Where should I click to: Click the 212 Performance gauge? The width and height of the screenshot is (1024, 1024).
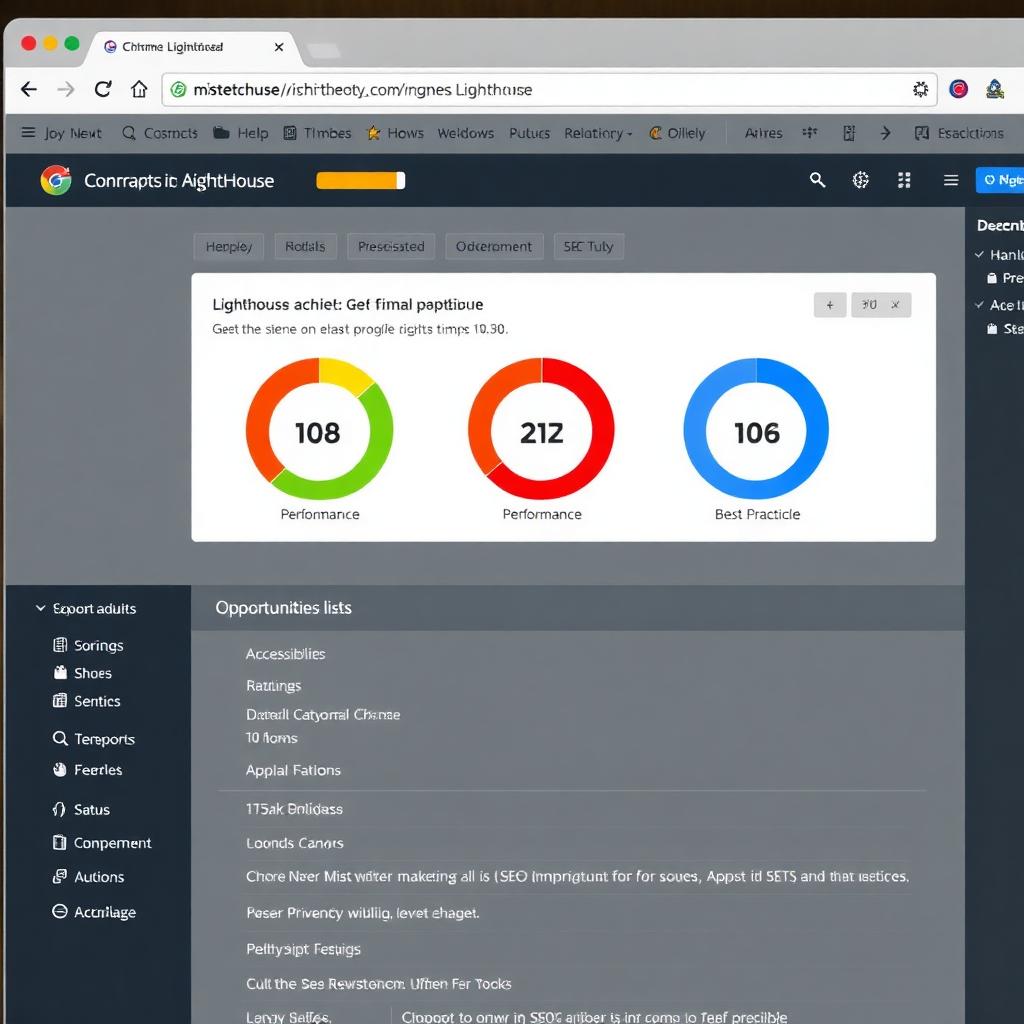[x=541, y=429]
